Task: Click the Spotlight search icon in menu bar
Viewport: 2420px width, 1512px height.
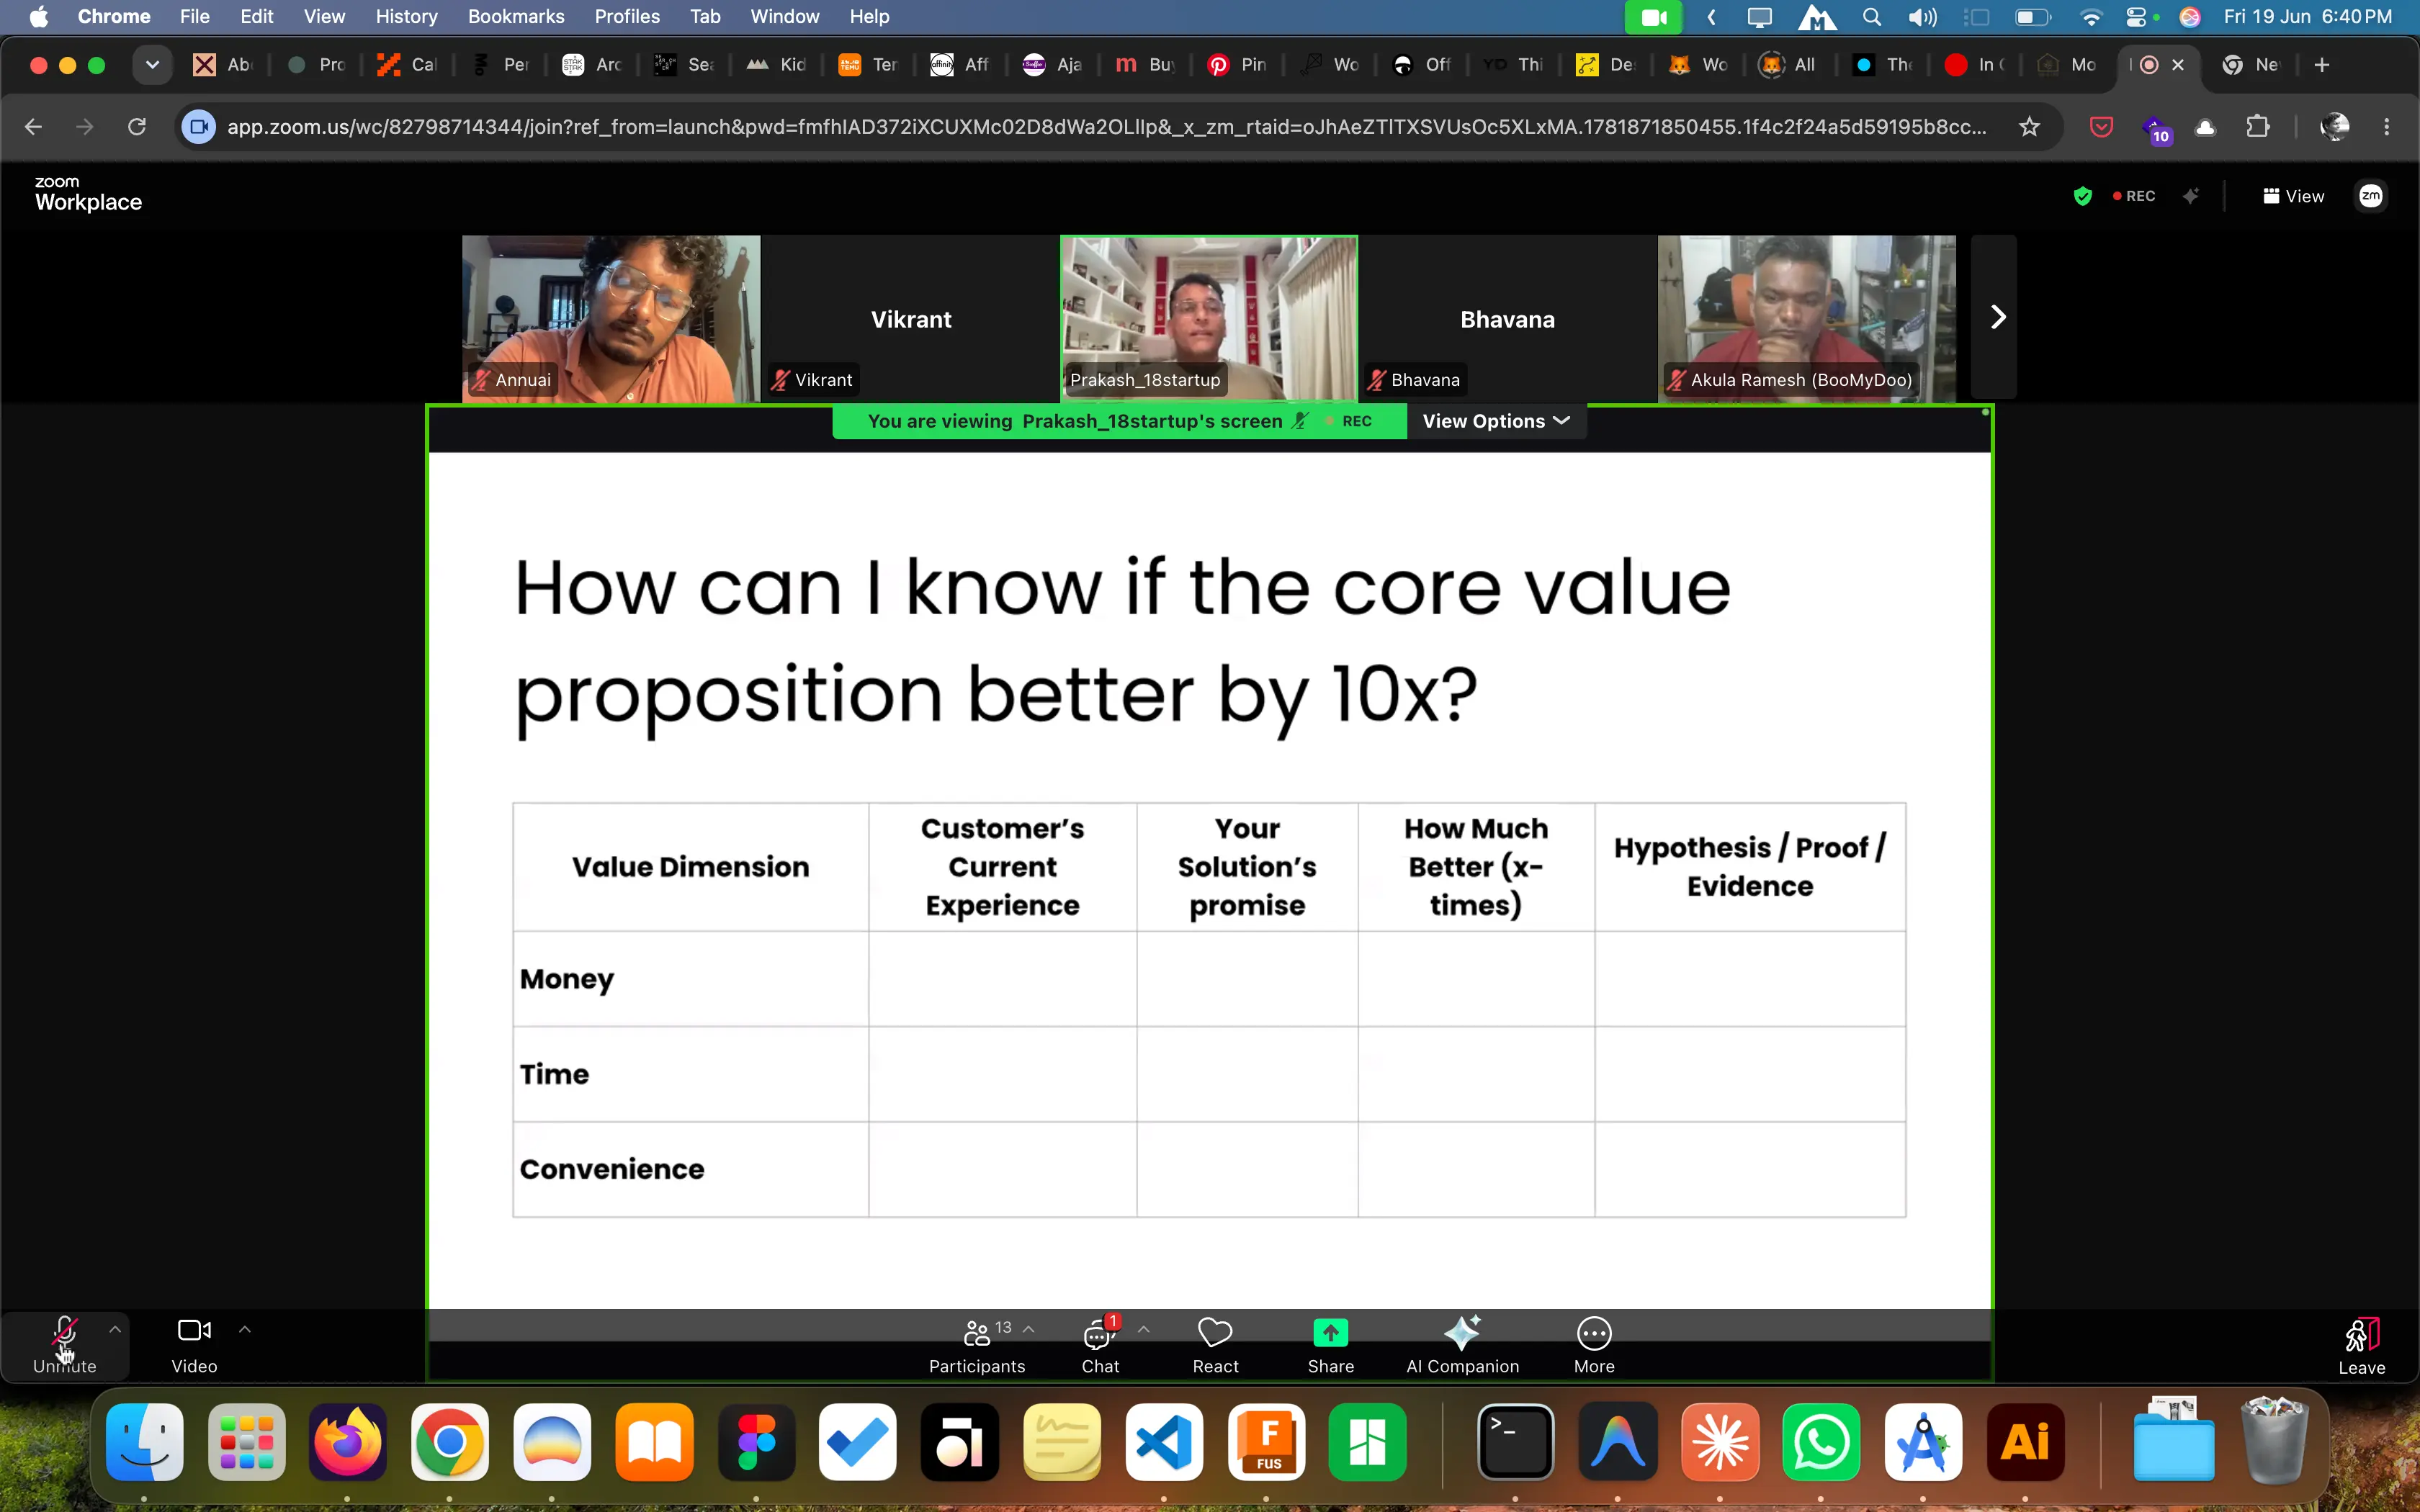Action: 1871,16
